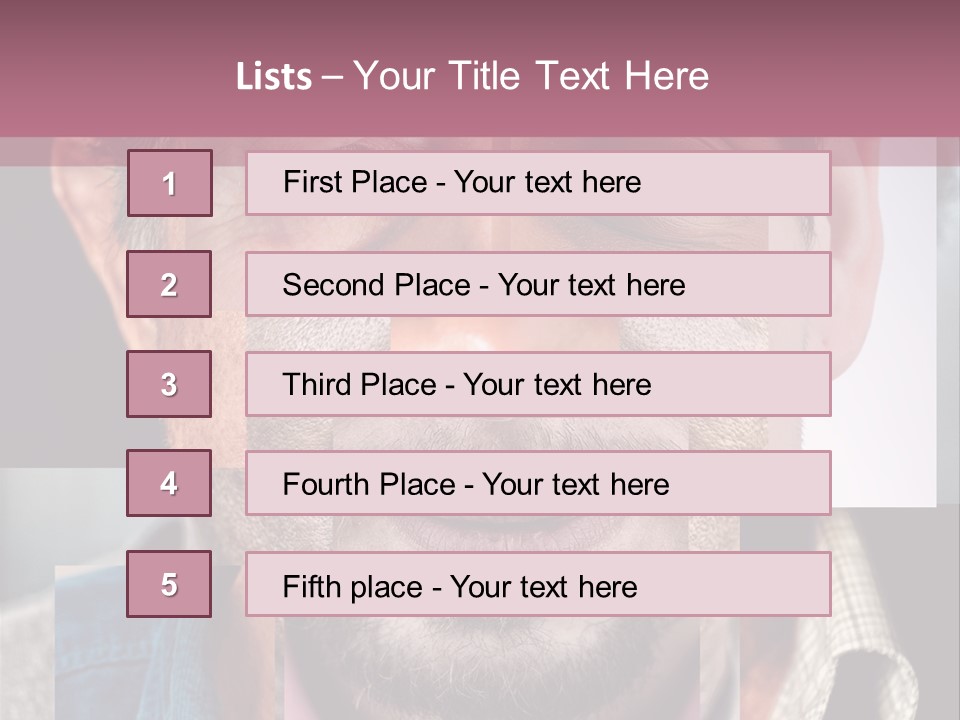This screenshot has height=720, width=960.
Task: Click the number 5 list marker
Action: [x=169, y=584]
